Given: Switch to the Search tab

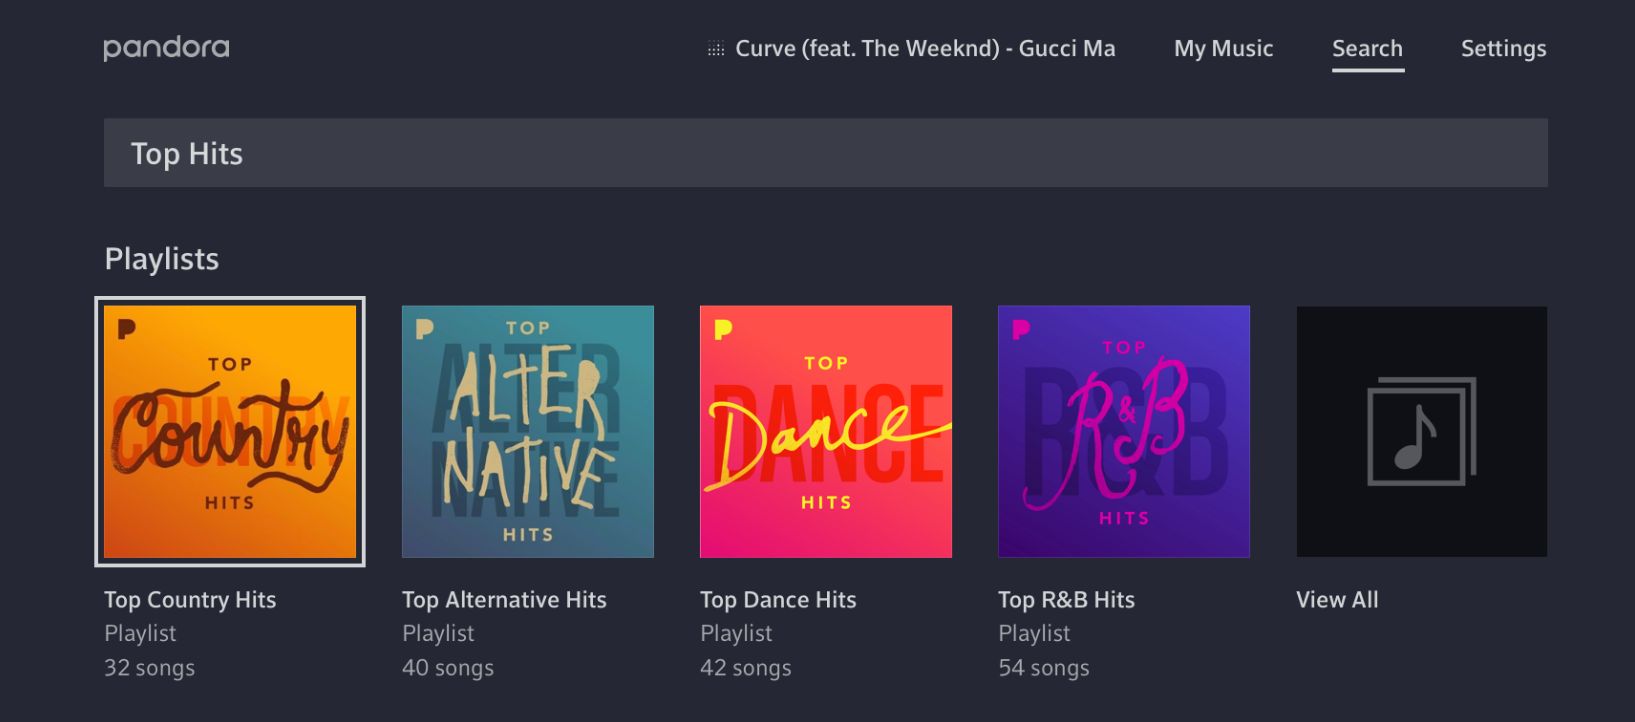Looking at the screenshot, I should click(x=1367, y=48).
